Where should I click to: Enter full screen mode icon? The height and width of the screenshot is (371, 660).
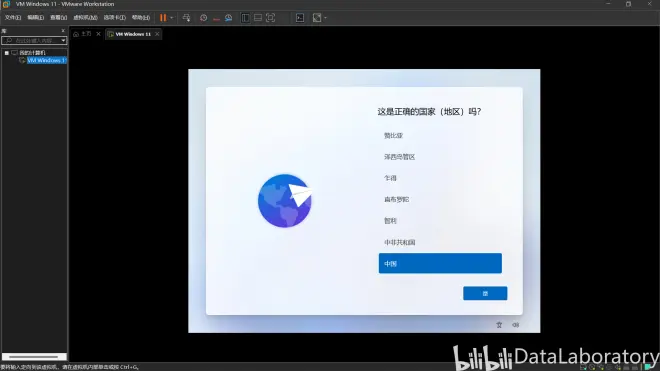271,18
